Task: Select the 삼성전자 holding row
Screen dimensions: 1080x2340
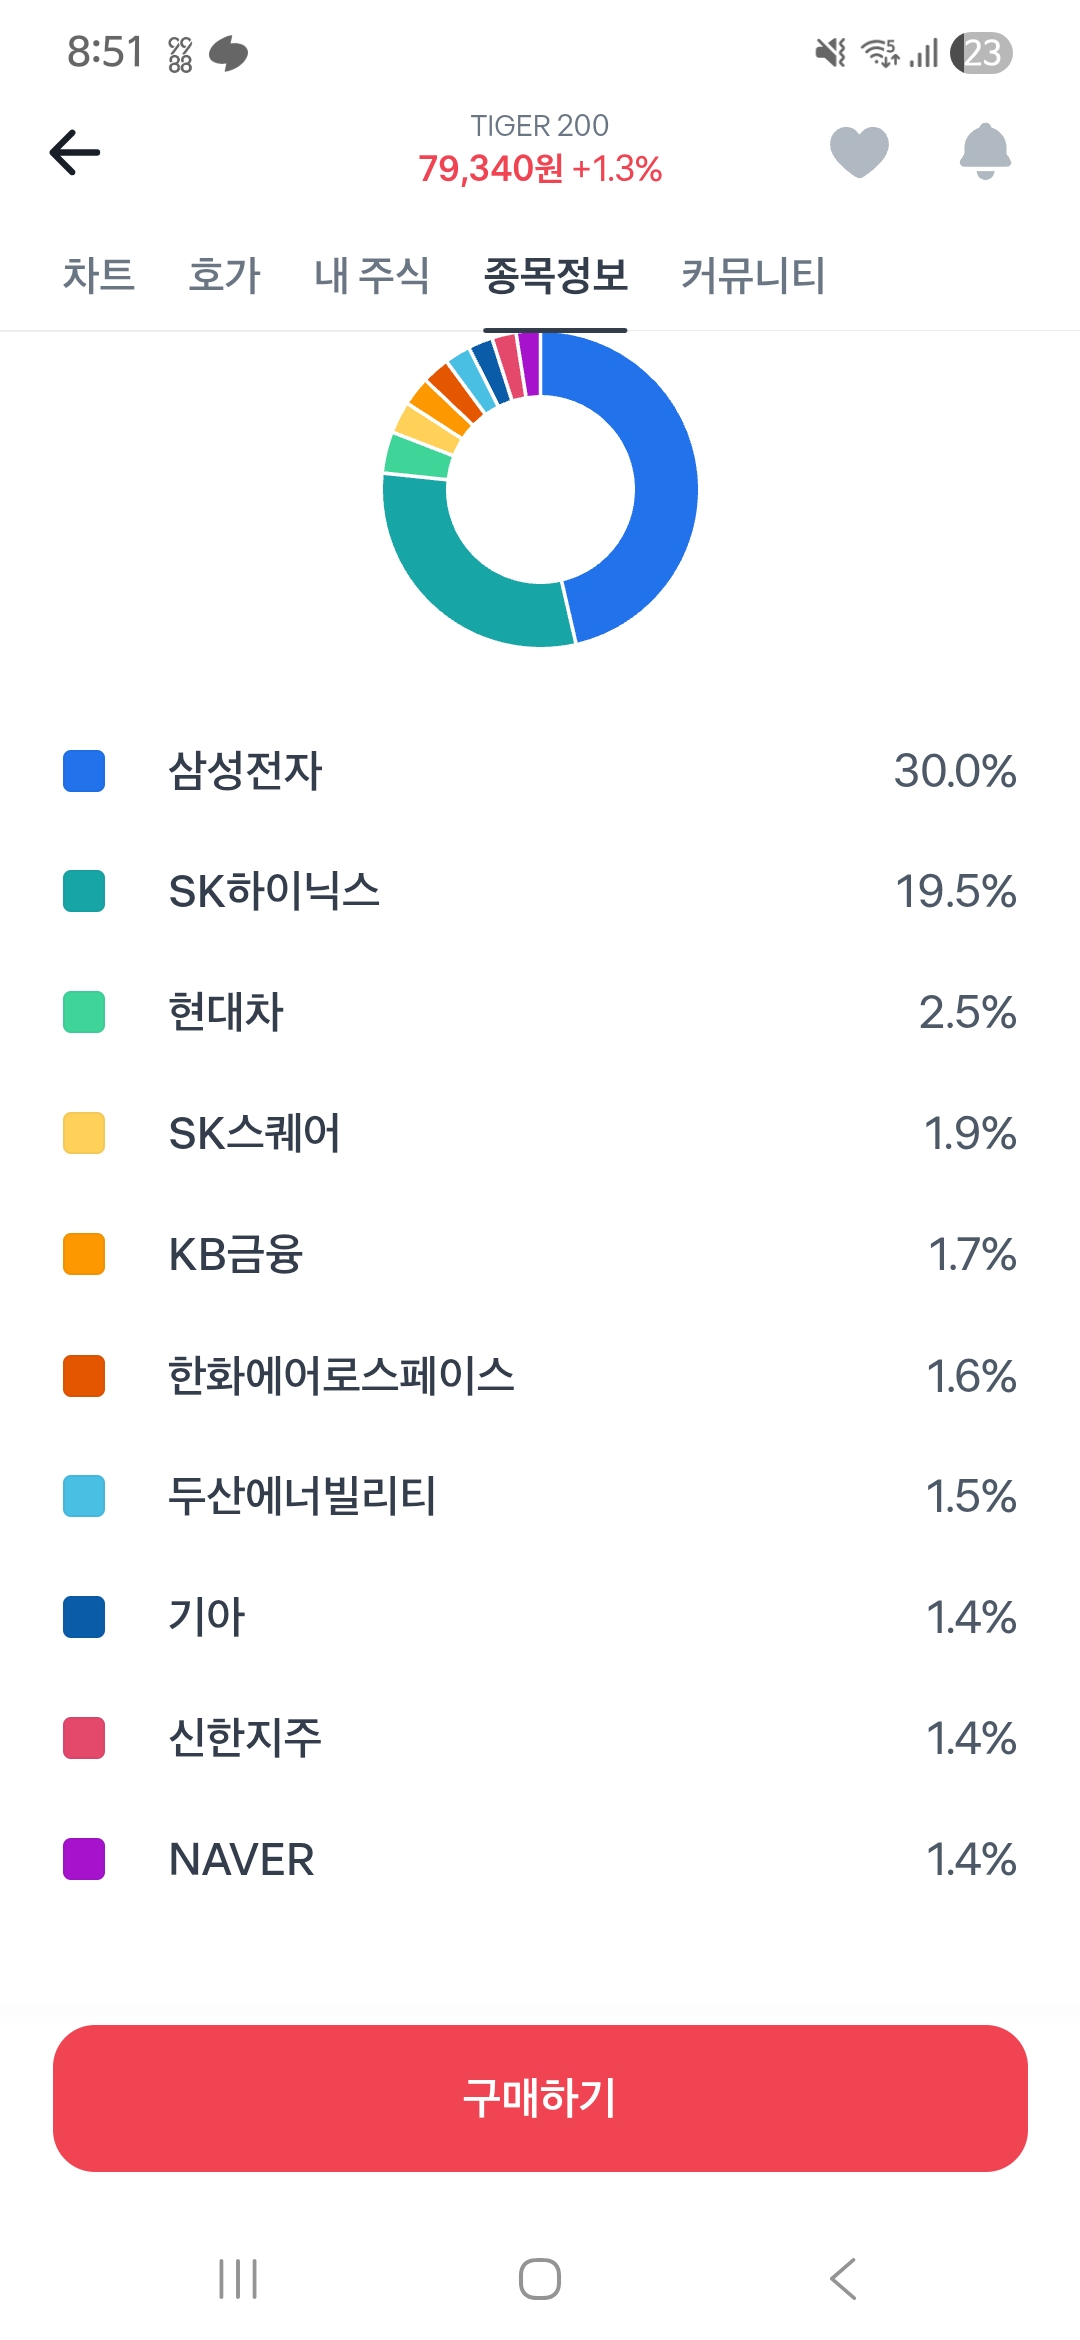Action: click(540, 771)
